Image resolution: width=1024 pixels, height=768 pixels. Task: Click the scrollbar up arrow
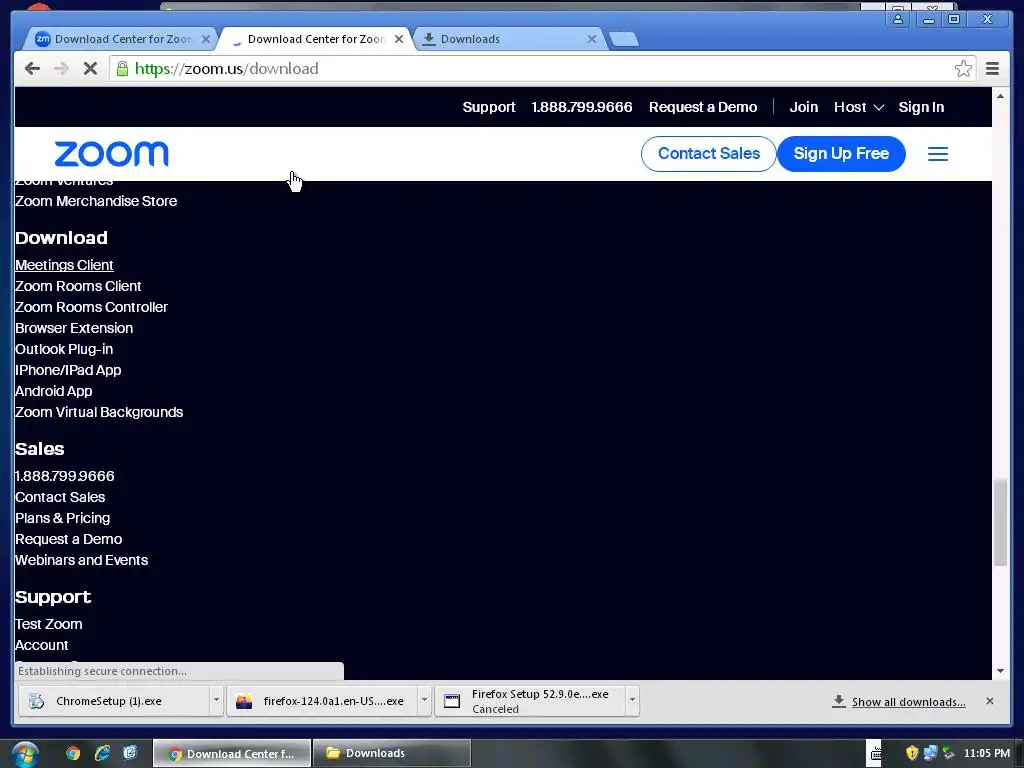coord(1000,96)
